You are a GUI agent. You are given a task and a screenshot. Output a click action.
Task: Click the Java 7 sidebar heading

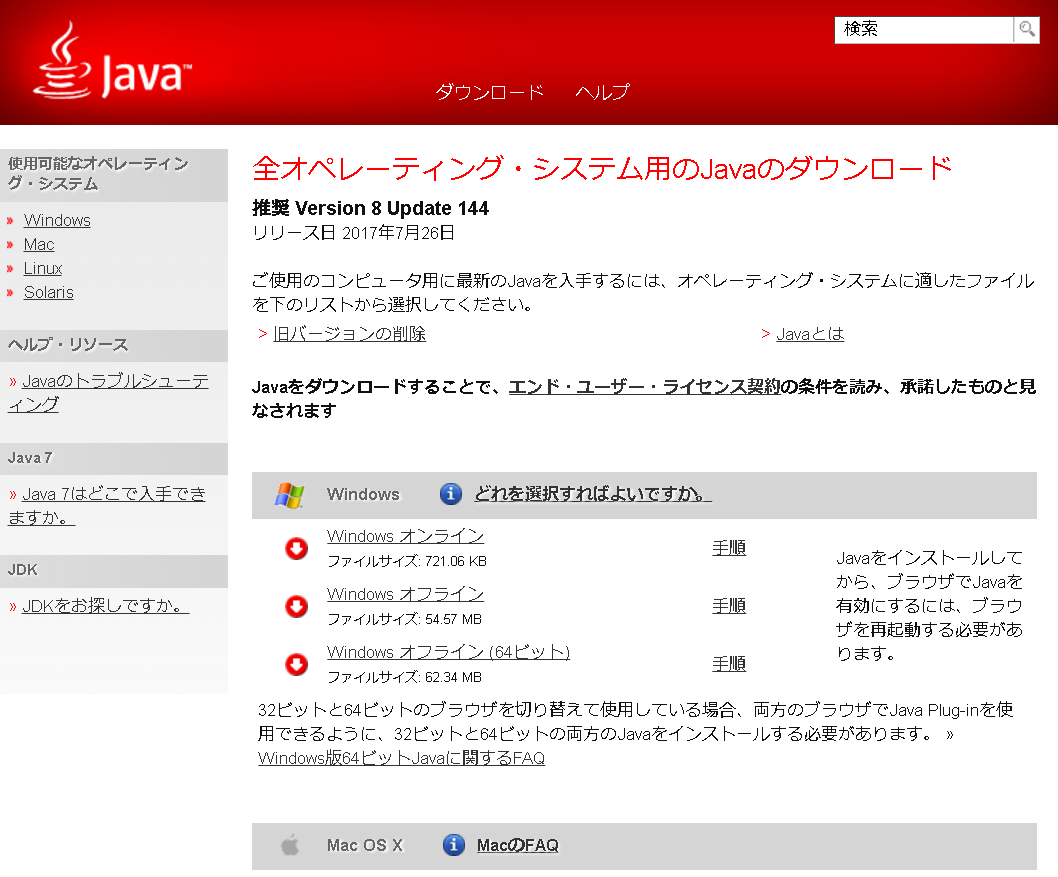[x=30, y=458]
